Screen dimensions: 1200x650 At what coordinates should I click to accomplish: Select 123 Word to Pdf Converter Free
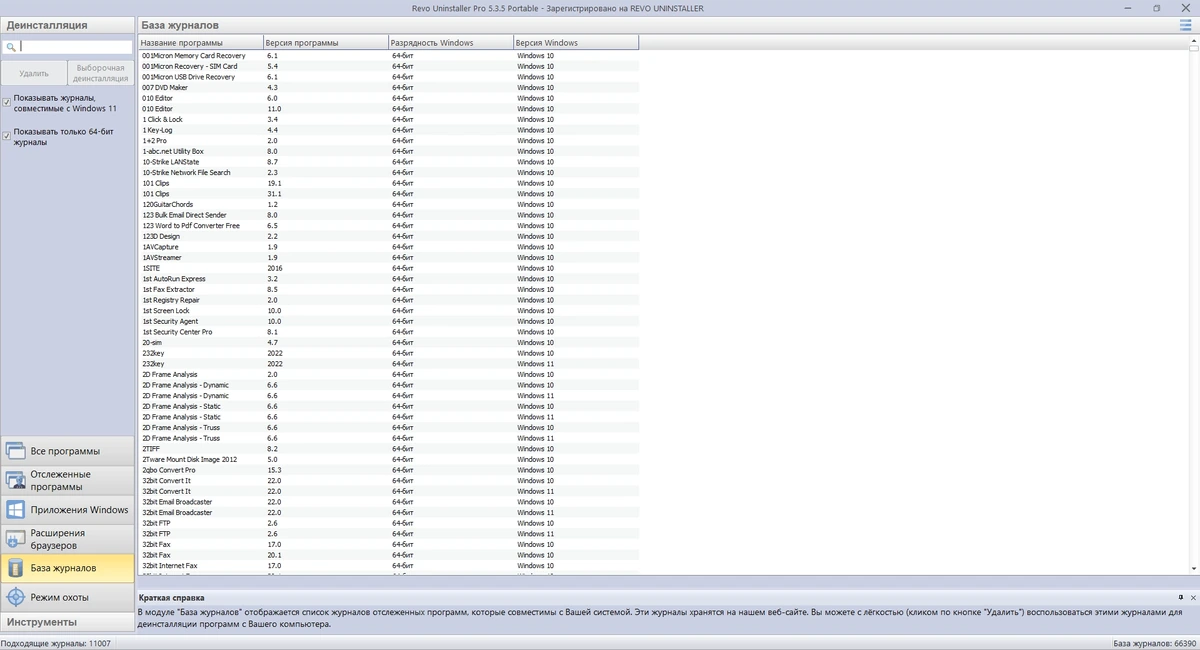click(x=388, y=226)
